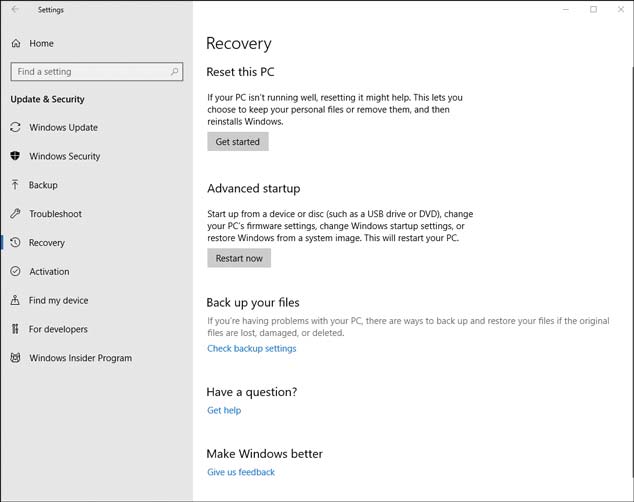
Task: Click the Windows Insider Program cat icon
Action: point(15,358)
